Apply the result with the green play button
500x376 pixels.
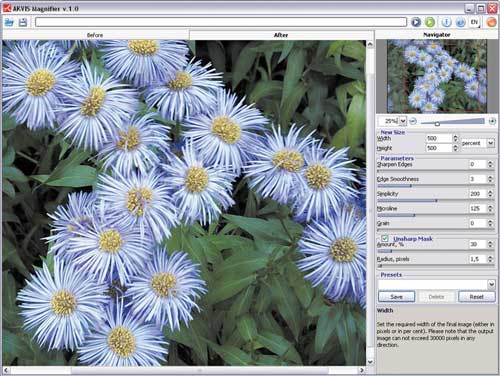(x=430, y=22)
